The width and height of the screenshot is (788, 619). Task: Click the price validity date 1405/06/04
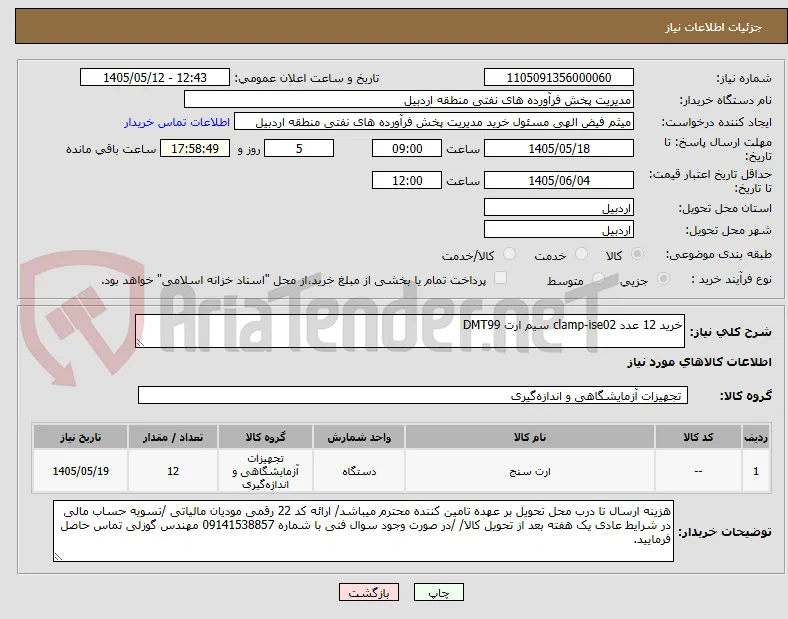click(x=558, y=180)
